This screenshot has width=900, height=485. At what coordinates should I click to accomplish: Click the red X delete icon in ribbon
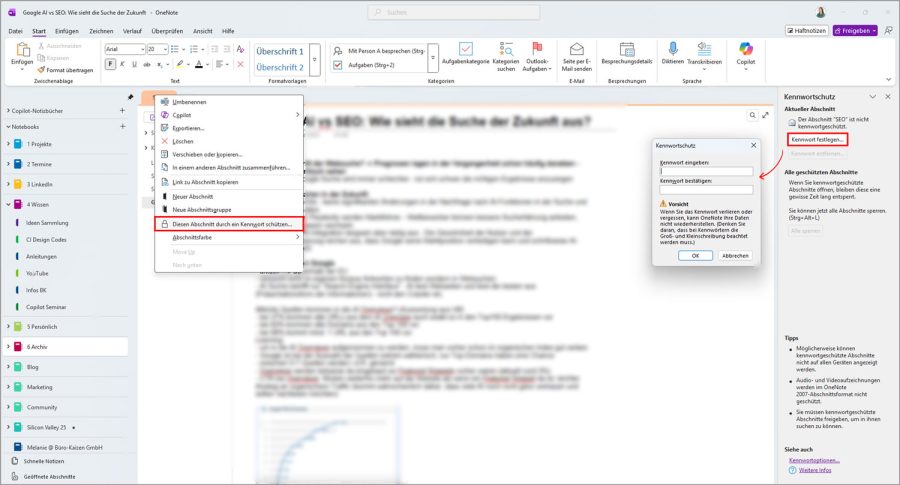click(240, 64)
